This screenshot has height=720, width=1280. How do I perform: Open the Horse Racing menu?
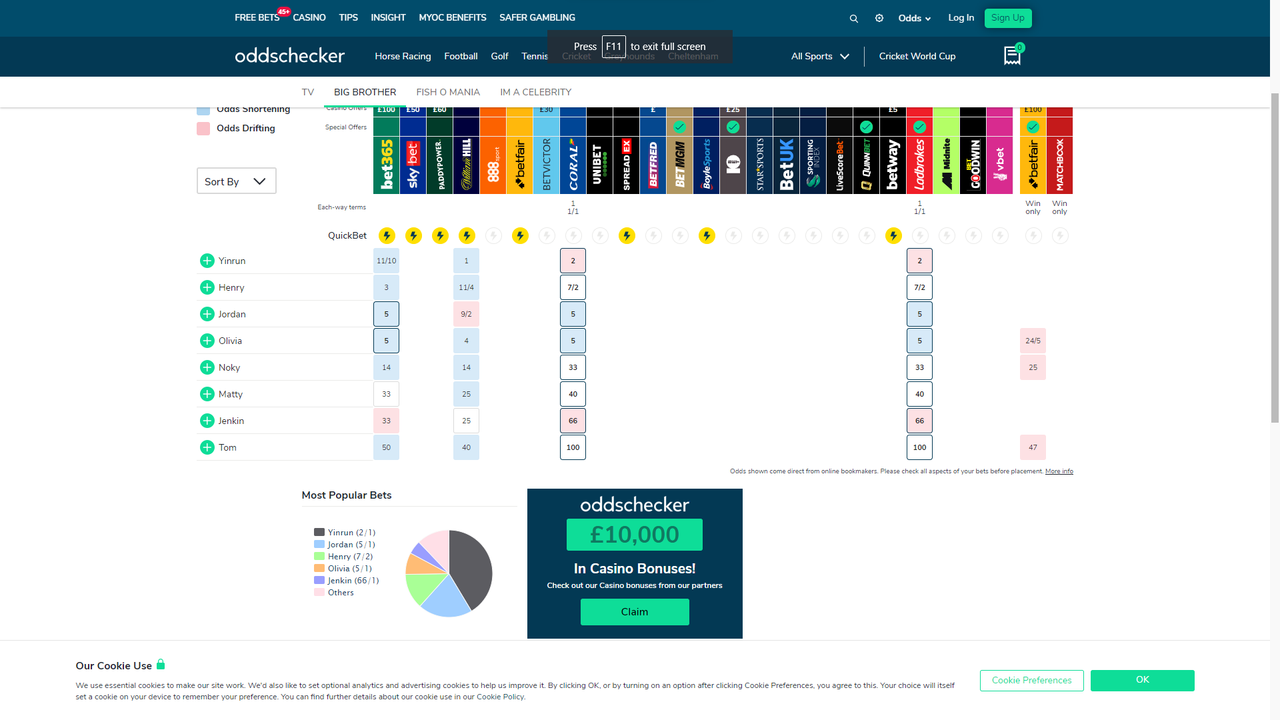(403, 56)
